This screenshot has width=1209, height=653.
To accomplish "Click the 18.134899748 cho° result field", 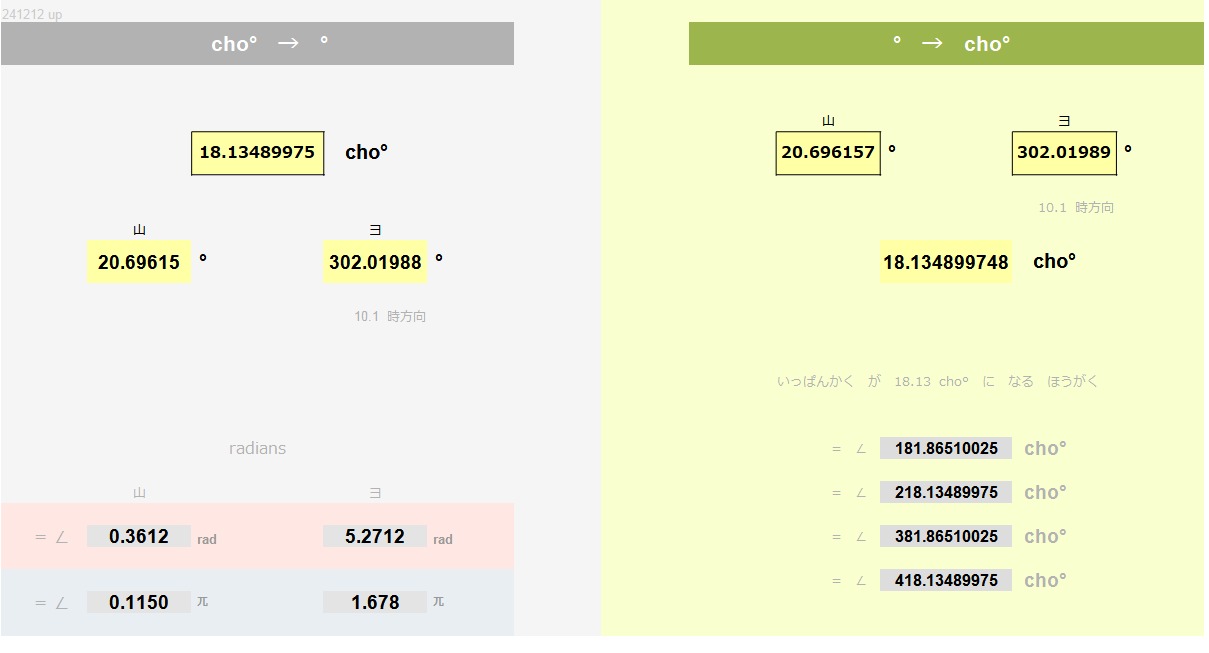I will pos(946,262).
